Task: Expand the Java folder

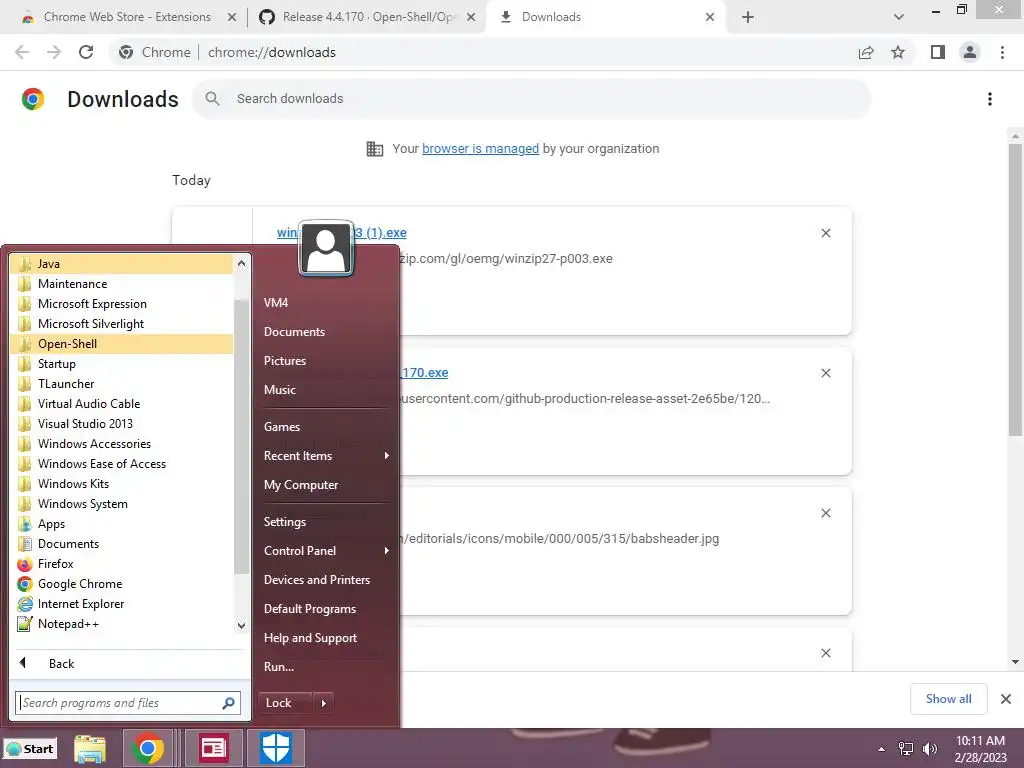Action: click(x=121, y=264)
